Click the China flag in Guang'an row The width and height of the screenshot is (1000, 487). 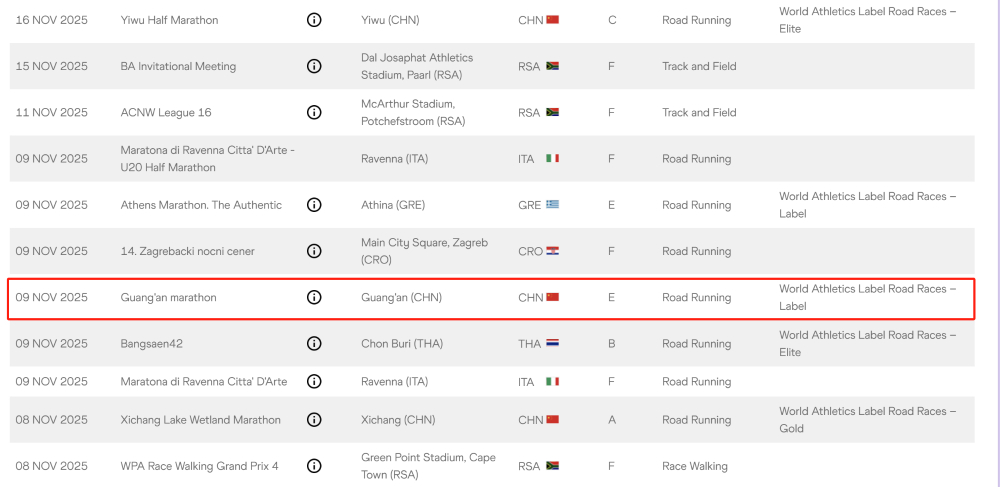[x=553, y=297]
